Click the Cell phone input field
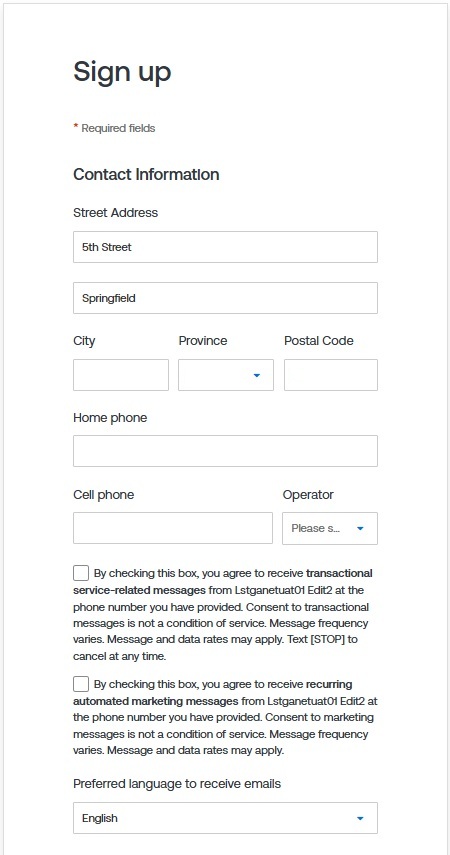The height and width of the screenshot is (855, 450). click(173, 528)
